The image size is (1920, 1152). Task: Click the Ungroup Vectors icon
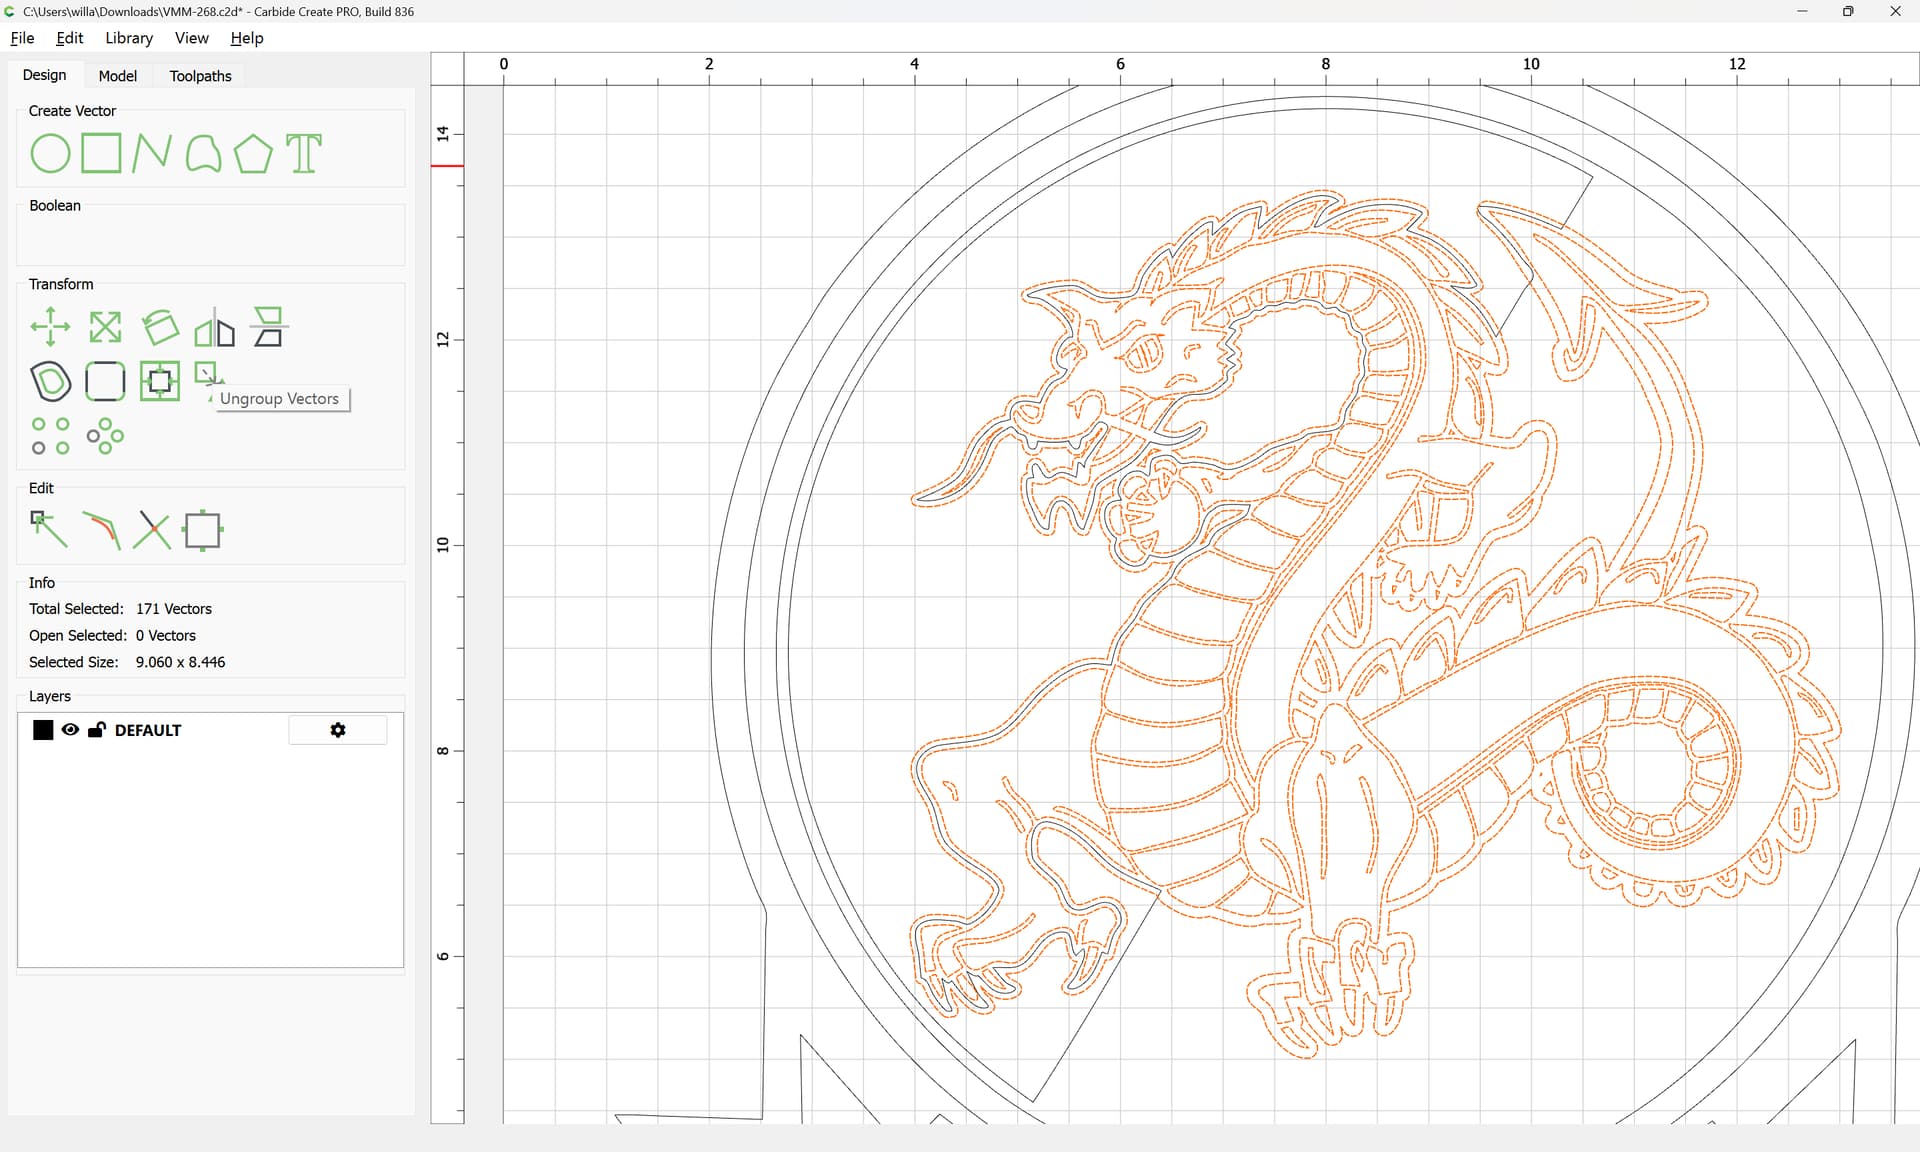tap(207, 374)
